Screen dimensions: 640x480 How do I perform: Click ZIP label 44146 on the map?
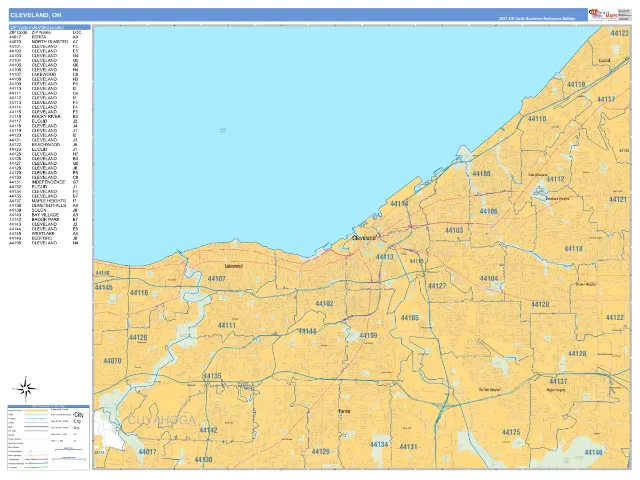pos(593,452)
